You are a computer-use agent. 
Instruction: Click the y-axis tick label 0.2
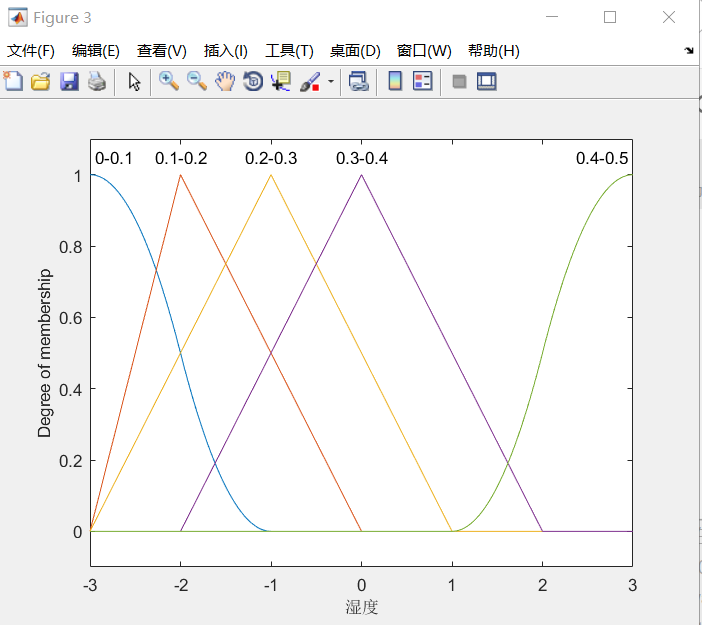(x=71, y=461)
